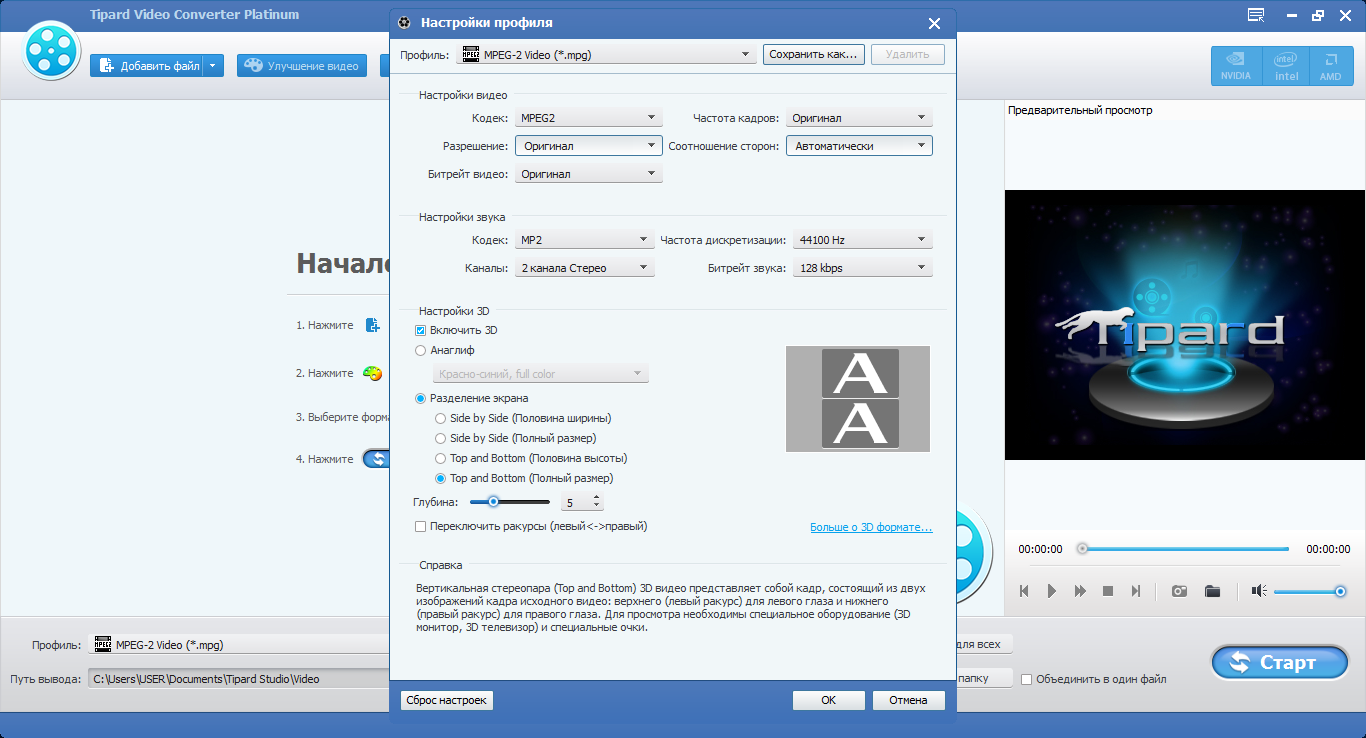Click the Глубина depth slider
1366x738 pixels.
[x=509, y=502]
